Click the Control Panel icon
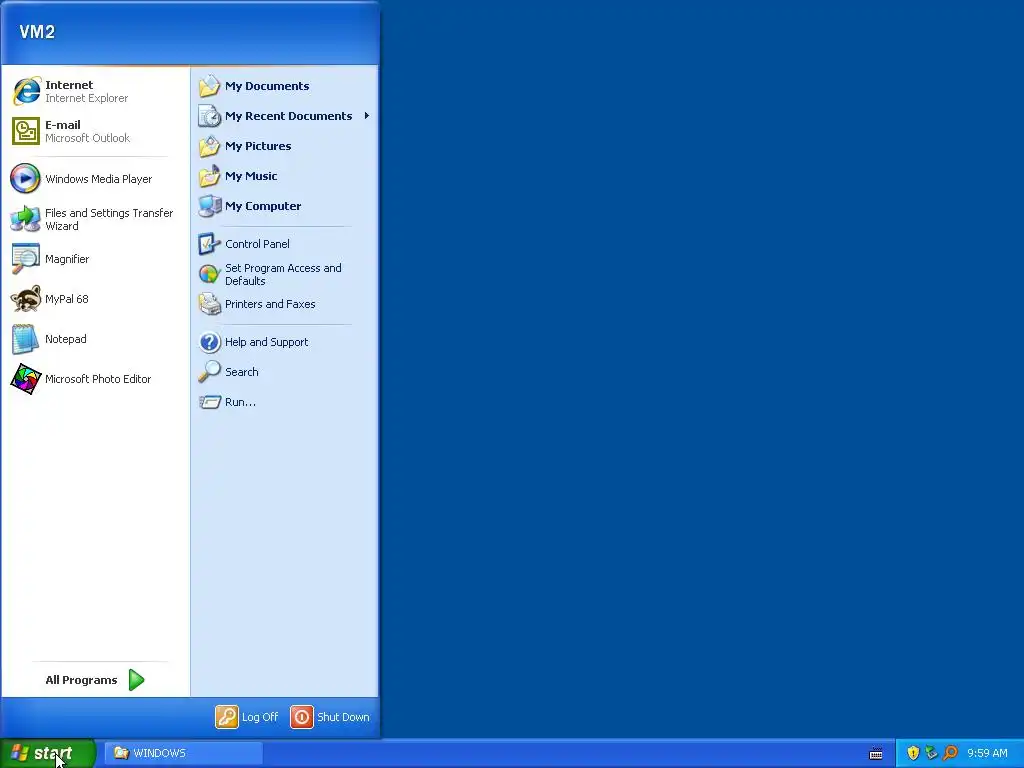Image resolution: width=1024 pixels, height=768 pixels. click(210, 244)
